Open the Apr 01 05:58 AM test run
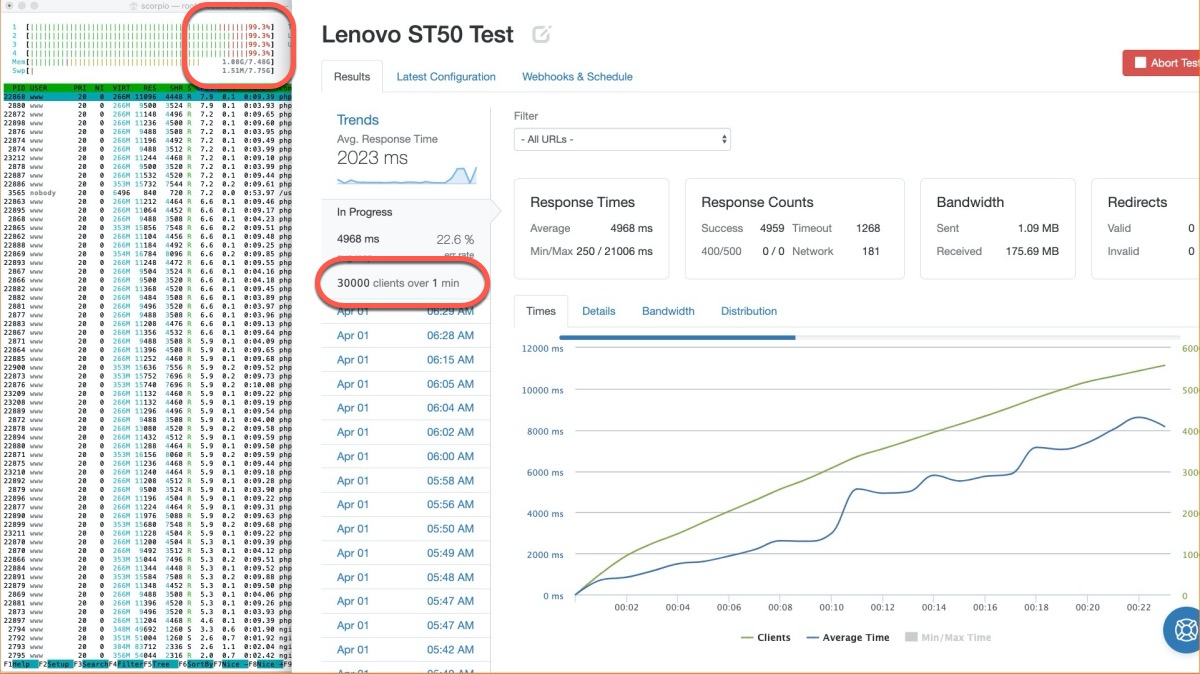The image size is (1200, 674). (x=405, y=480)
